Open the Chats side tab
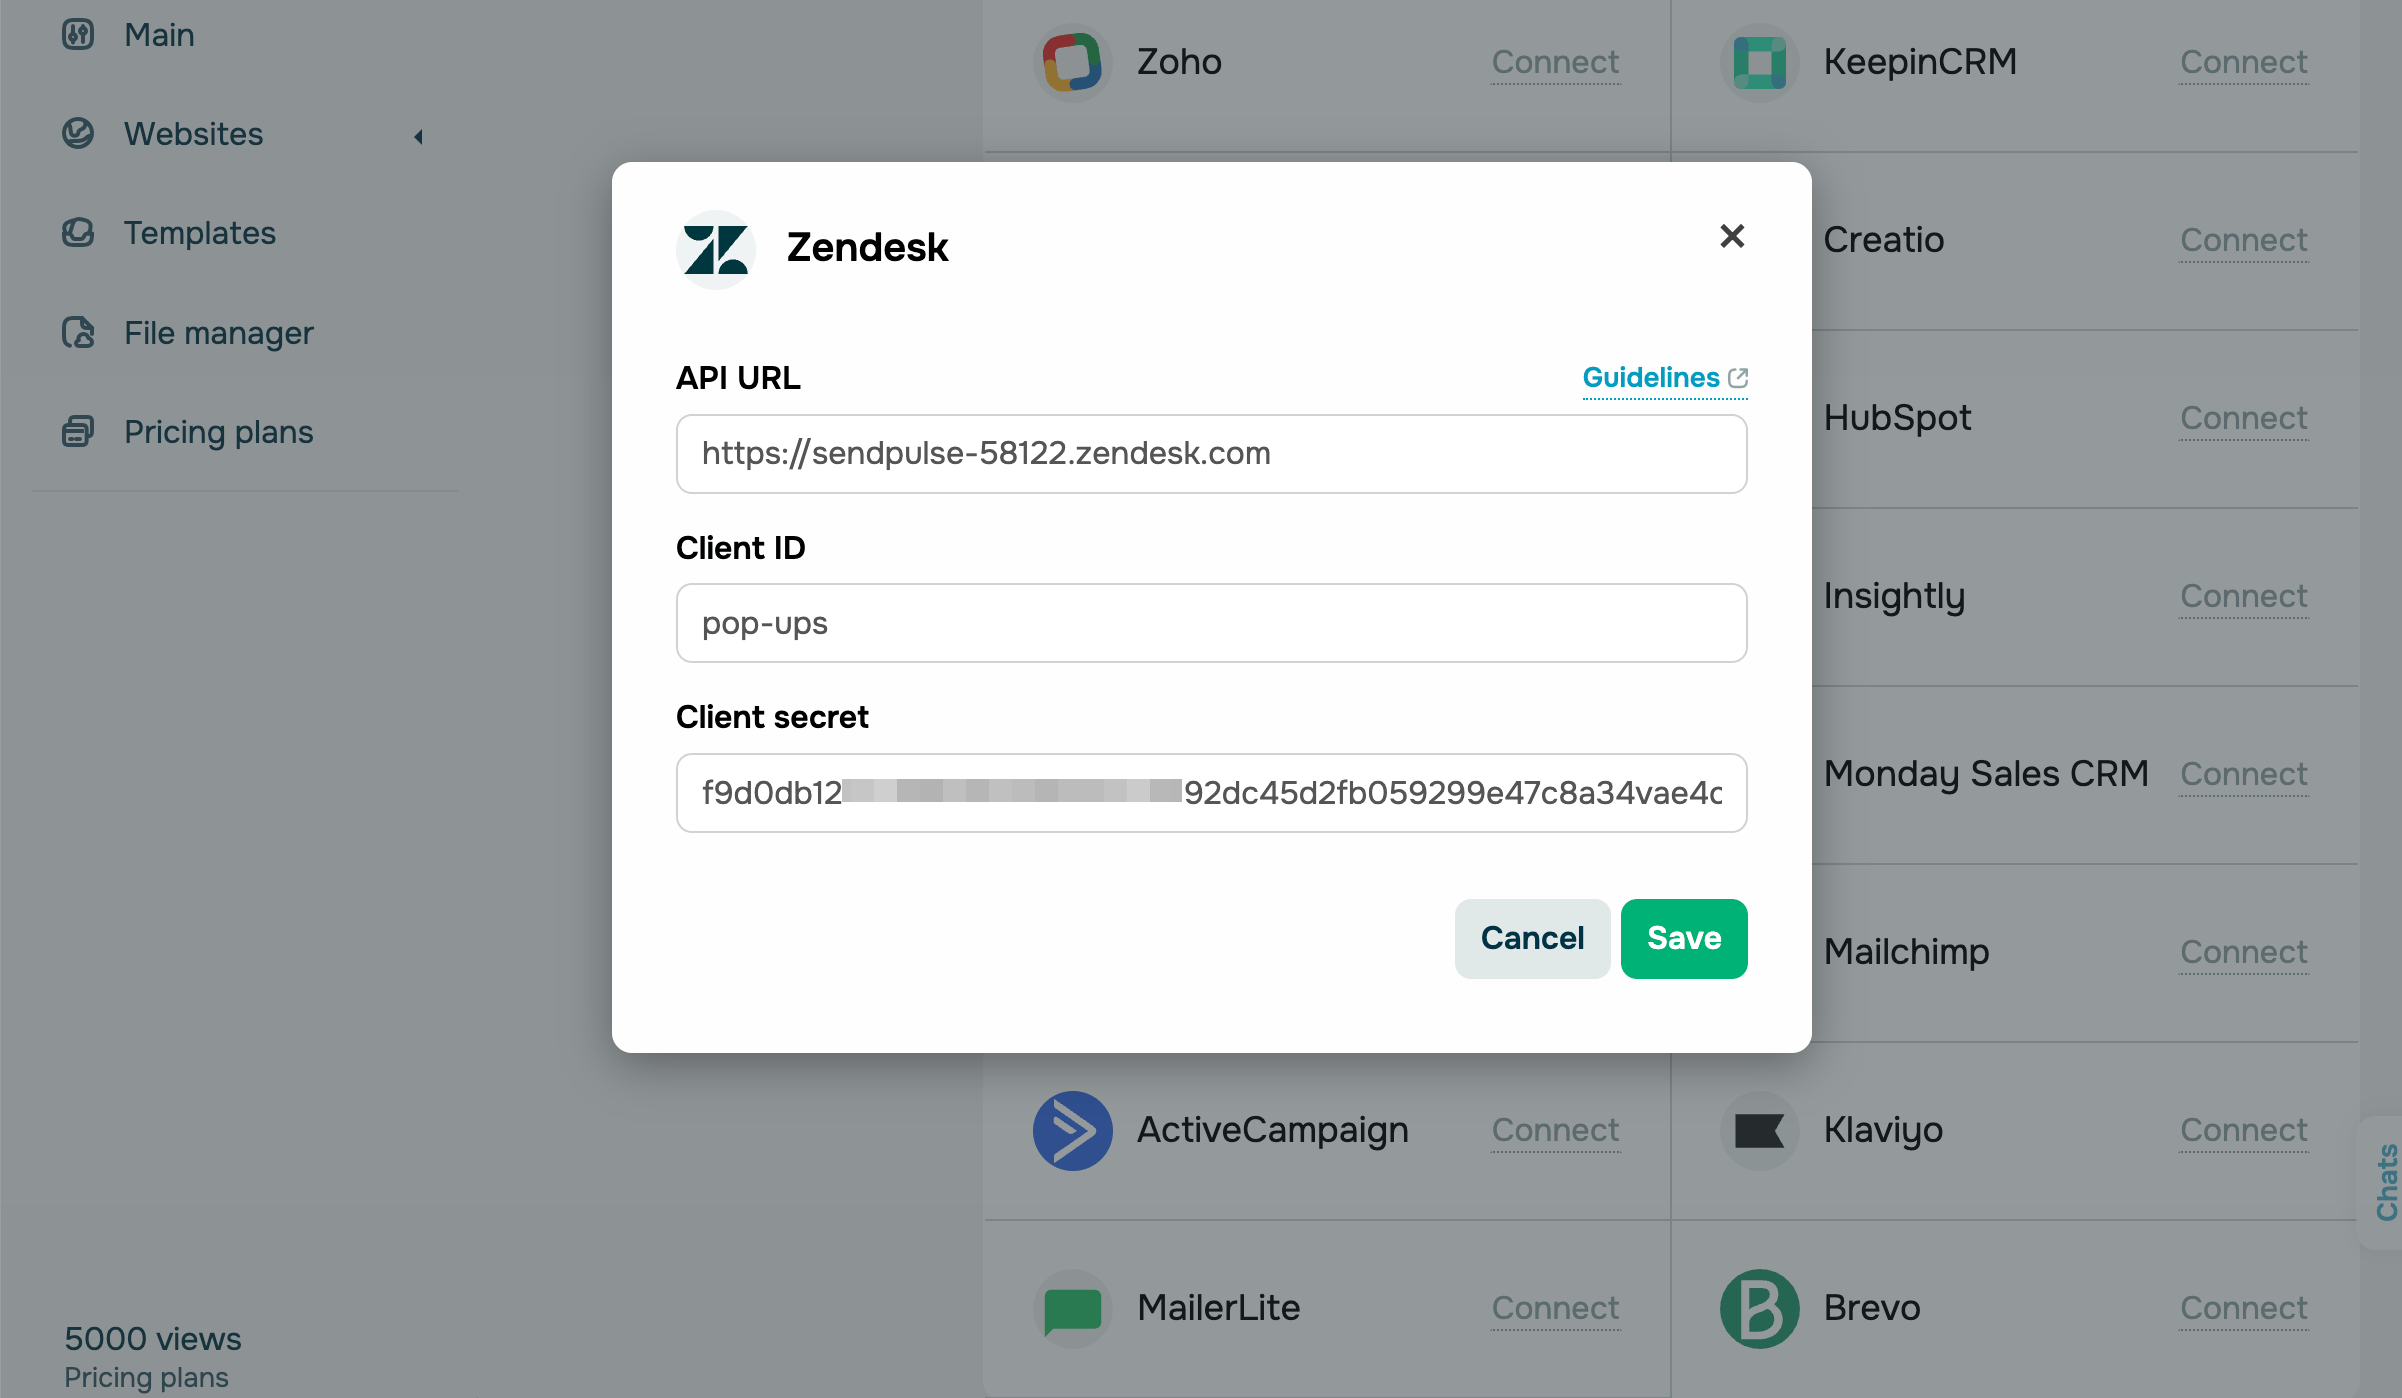Screen dimensions: 2402x1398 (2386, 1182)
